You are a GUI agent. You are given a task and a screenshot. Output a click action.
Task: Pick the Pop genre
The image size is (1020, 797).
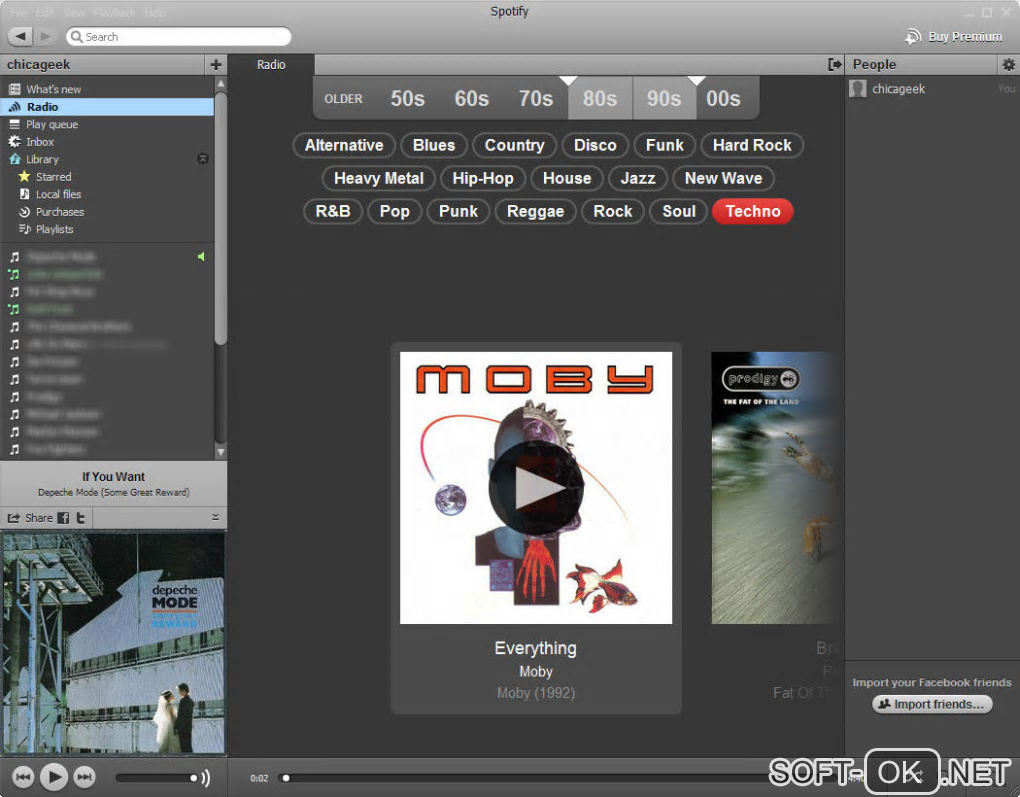point(395,211)
